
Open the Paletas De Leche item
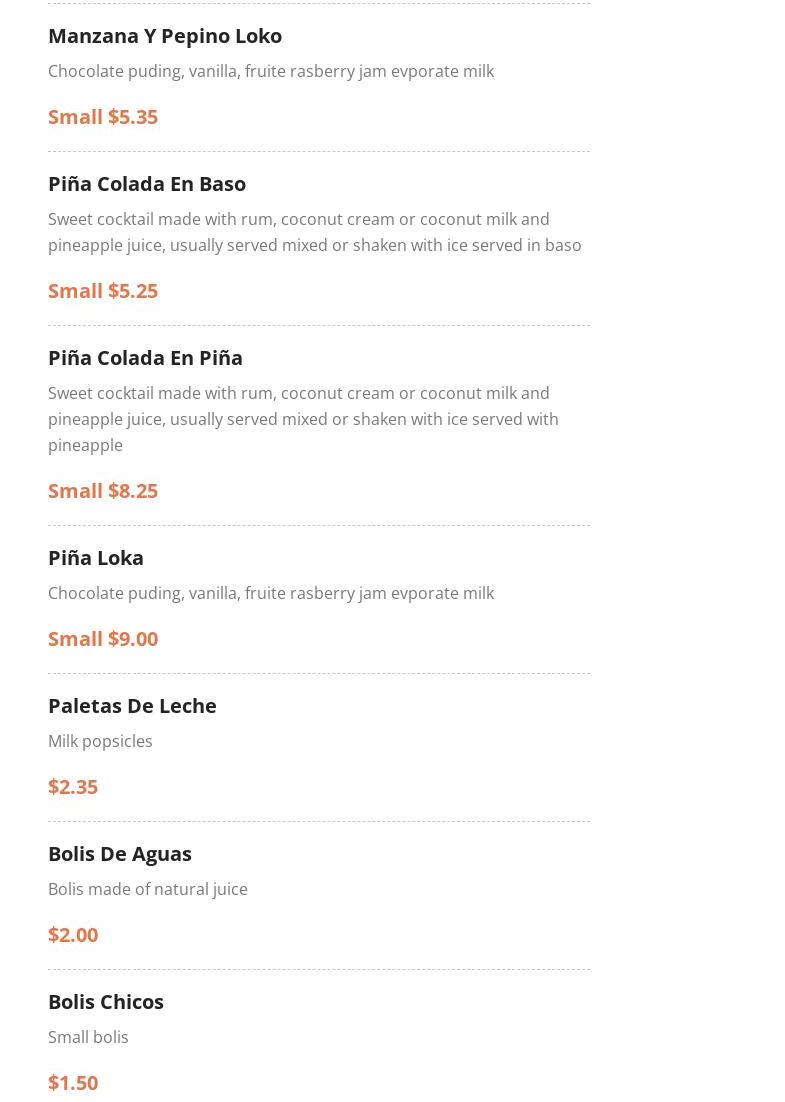point(132,706)
